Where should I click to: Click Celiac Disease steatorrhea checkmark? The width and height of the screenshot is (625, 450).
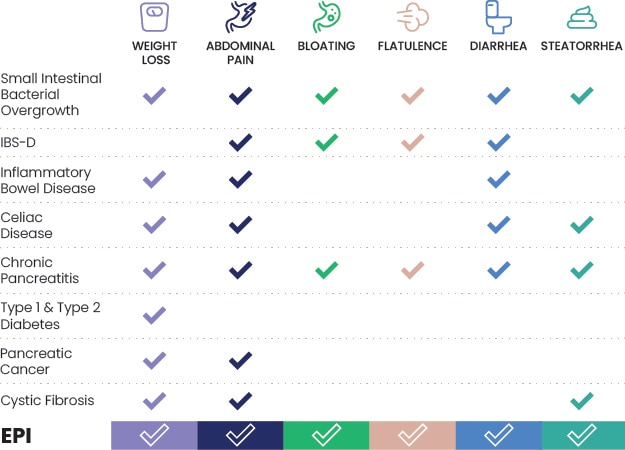click(x=582, y=225)
